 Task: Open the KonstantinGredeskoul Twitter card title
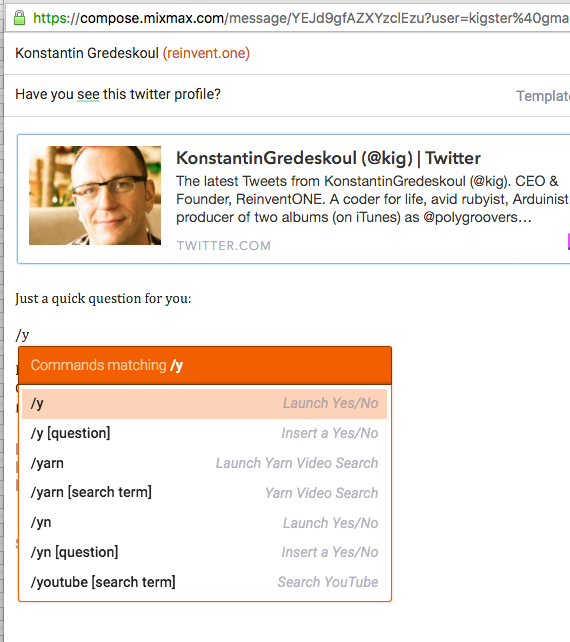coord(328,158)
